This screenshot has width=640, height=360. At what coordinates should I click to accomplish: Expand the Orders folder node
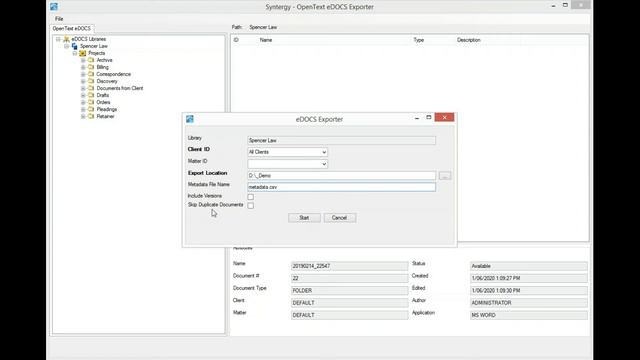tap(83, 102)
